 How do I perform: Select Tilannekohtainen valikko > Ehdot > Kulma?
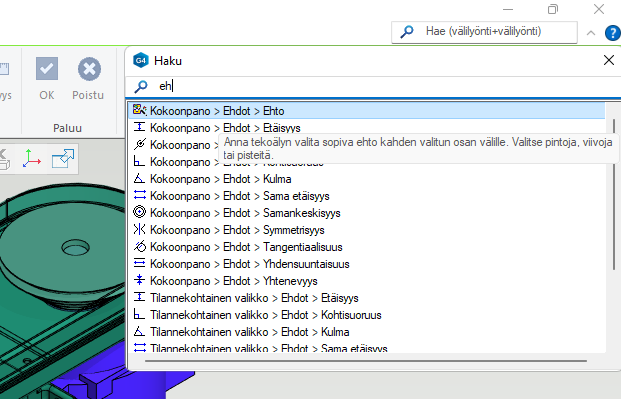pyautogui.click(x=367, y=332)
